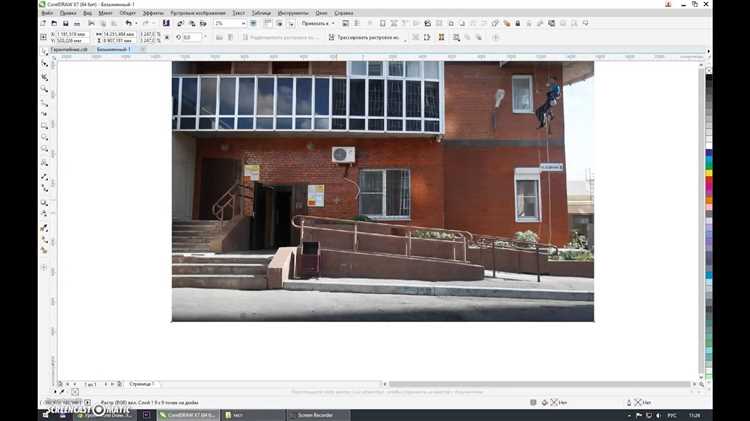Click the horizontal scrollbar below canvas
Viewport: 750px width, 421px height.
(x=540, y=384)
